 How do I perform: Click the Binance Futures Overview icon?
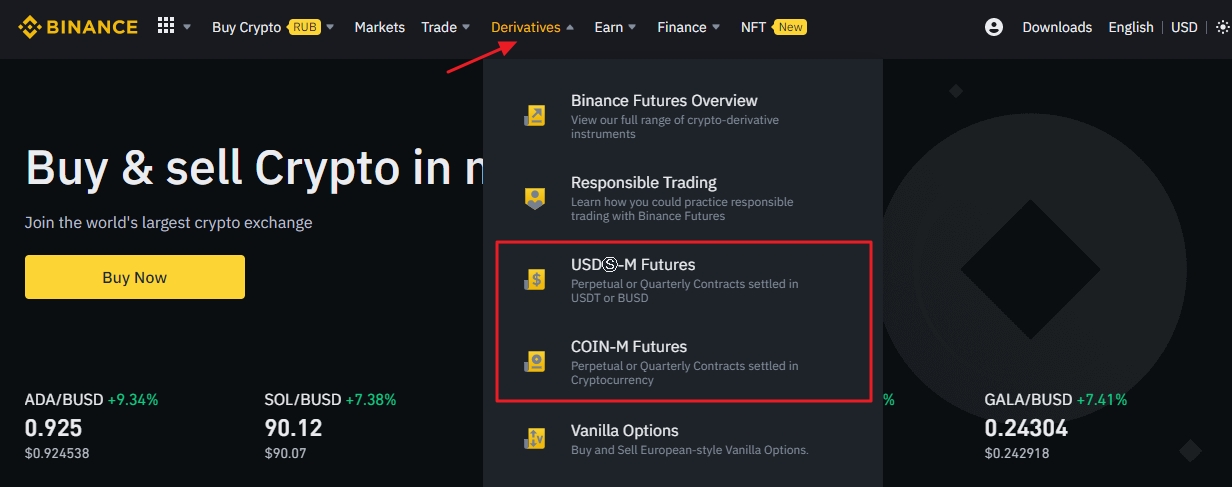[535, 116]
